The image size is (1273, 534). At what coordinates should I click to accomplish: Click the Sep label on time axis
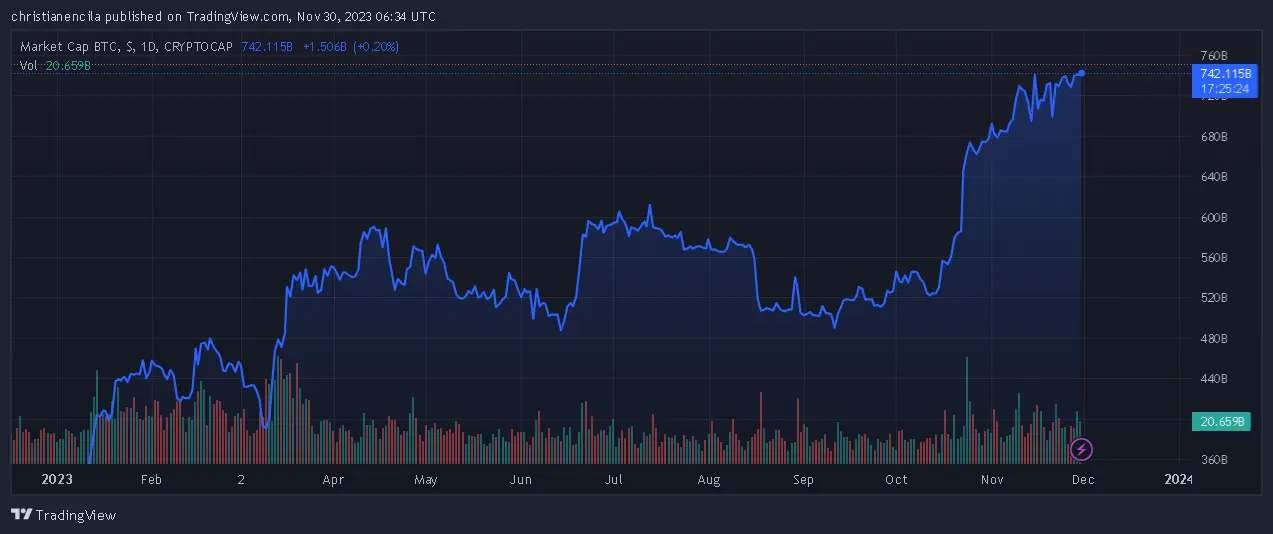[x=803, y=480]
